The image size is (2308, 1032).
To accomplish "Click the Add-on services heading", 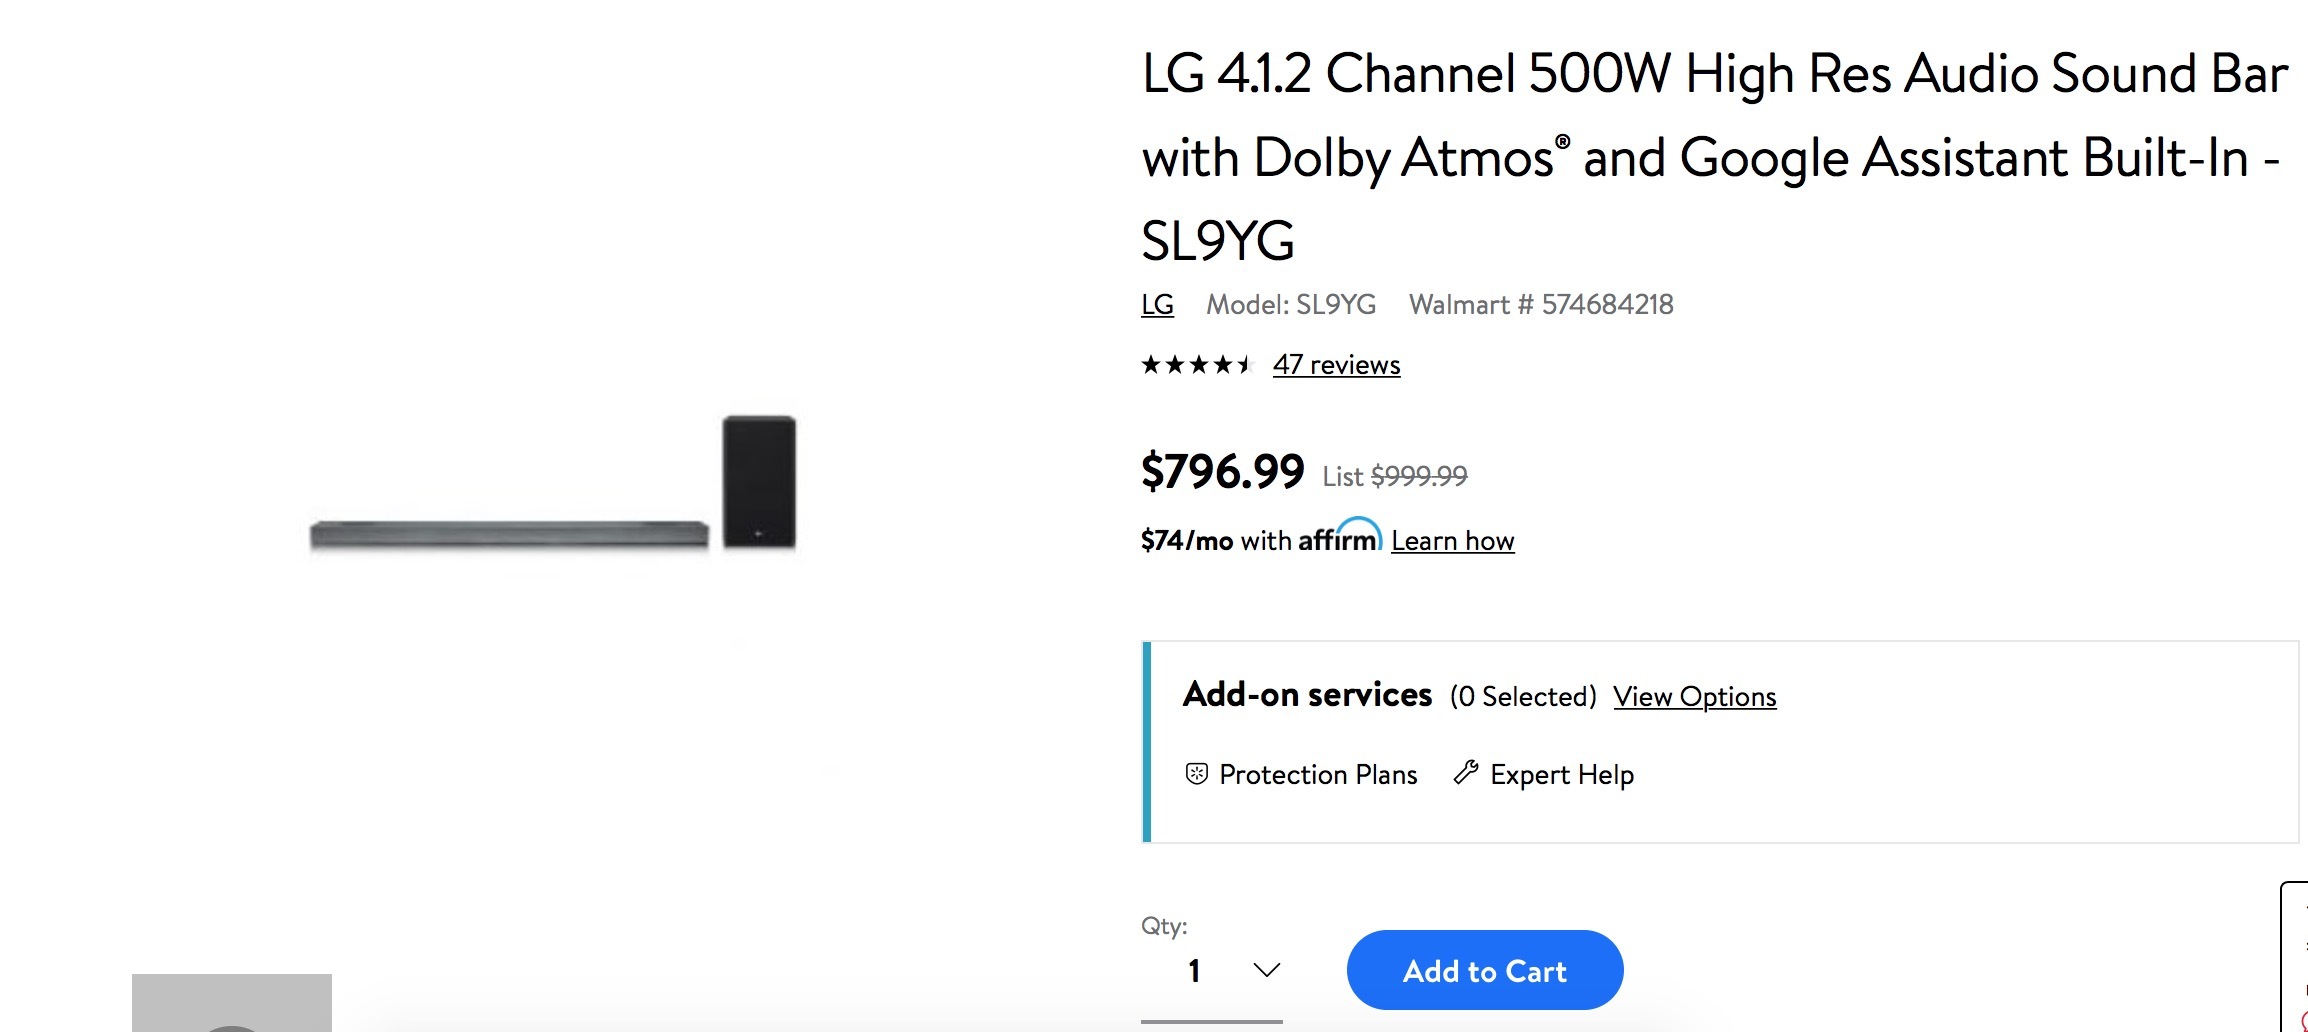I will coord(1307,694).
